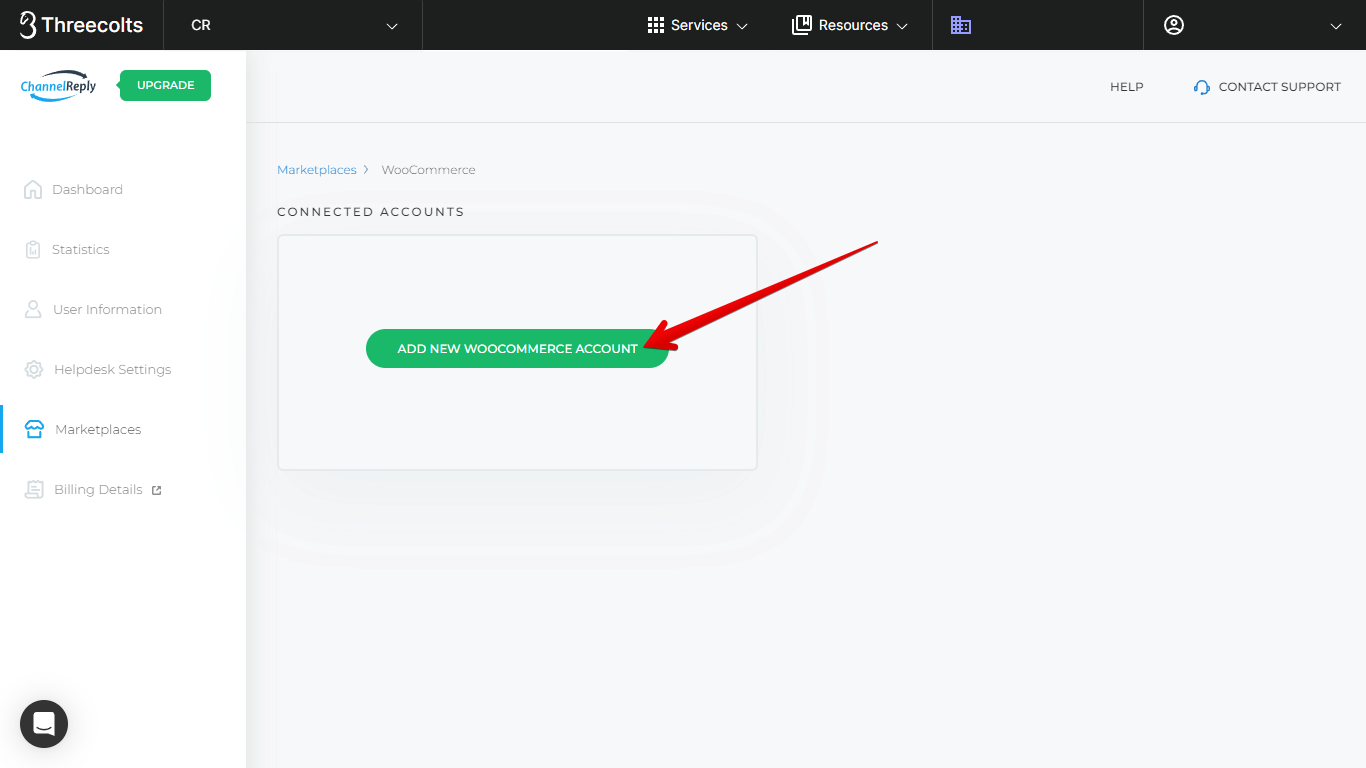Click the WooCommerce breadcrumb text
Viewport: 1366px width, 768px height.
428,170
